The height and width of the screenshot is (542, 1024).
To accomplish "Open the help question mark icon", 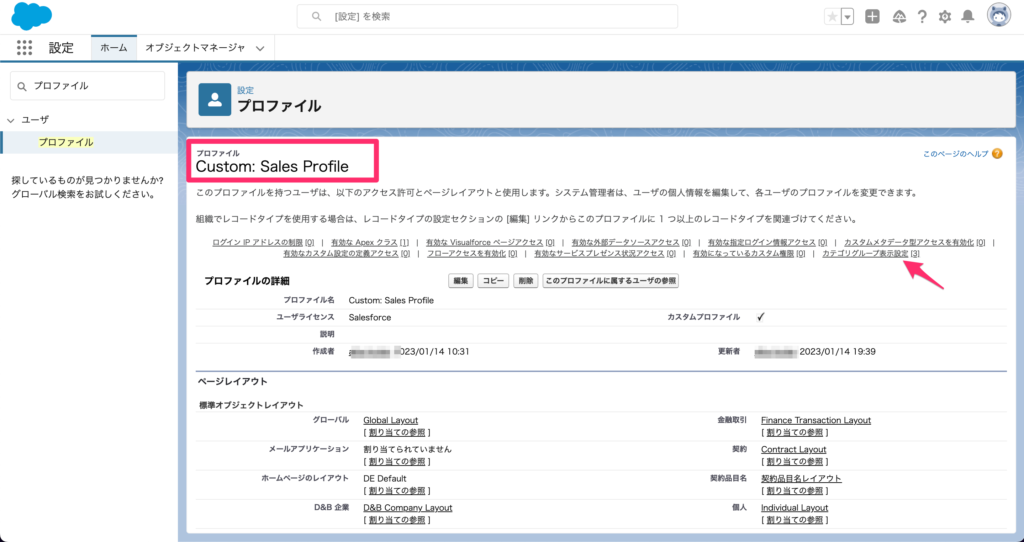I will (x=922, y=17).
